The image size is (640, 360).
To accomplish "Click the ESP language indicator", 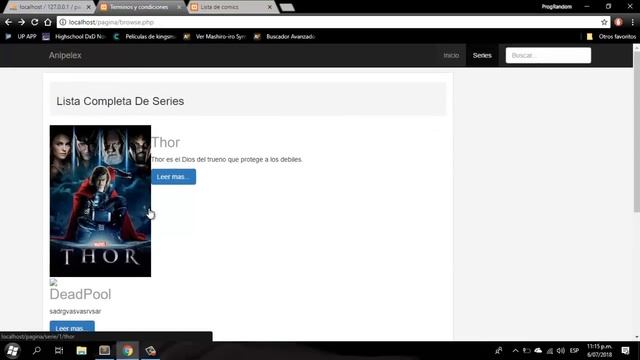I will point(574,351).
